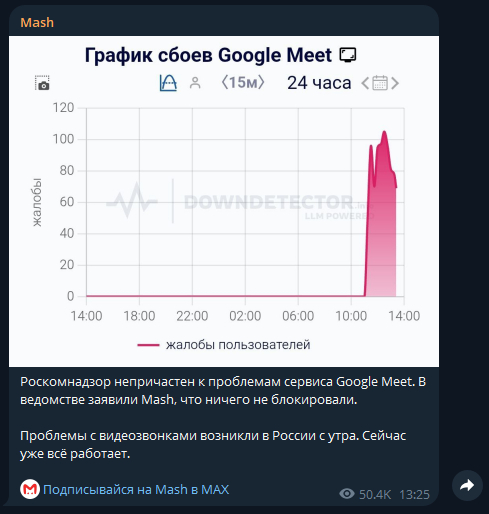Go to the next date with the right chevron
The width and height of the screenshot is (489, 514).
pos(395,83)
